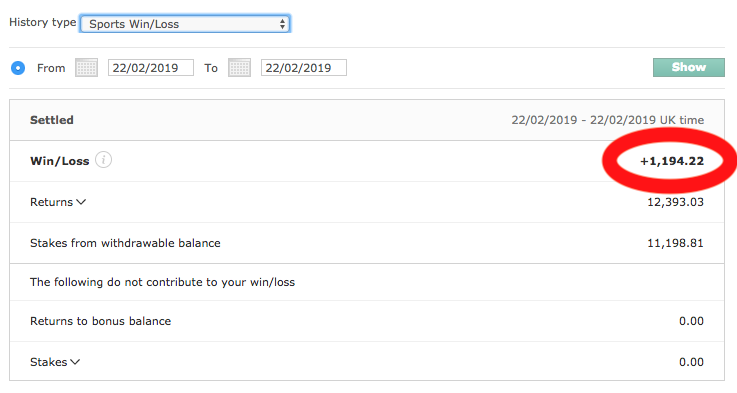Click the dropdown arrows of Sports Win/Loss selector
Image resolution: width=737 pixels, height=393 pixels.
click(282, 24)
